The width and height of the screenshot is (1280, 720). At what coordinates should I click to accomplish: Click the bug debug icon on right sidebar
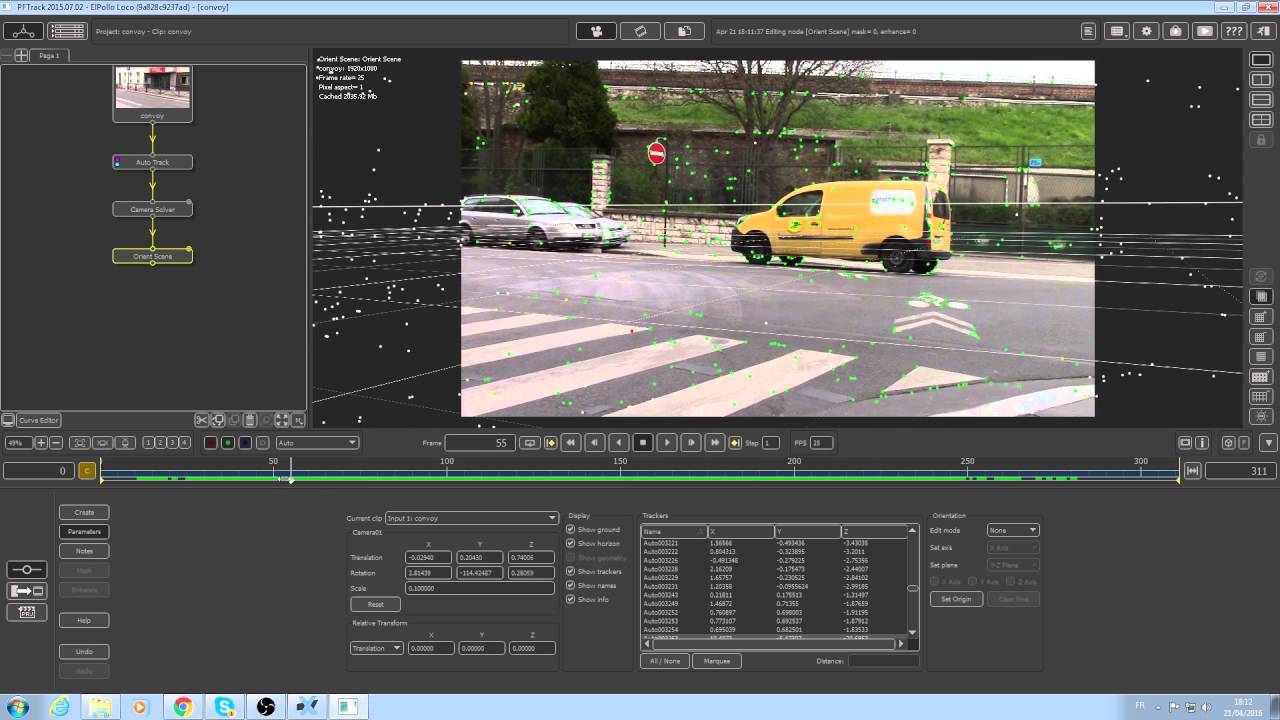[1261, 417]
